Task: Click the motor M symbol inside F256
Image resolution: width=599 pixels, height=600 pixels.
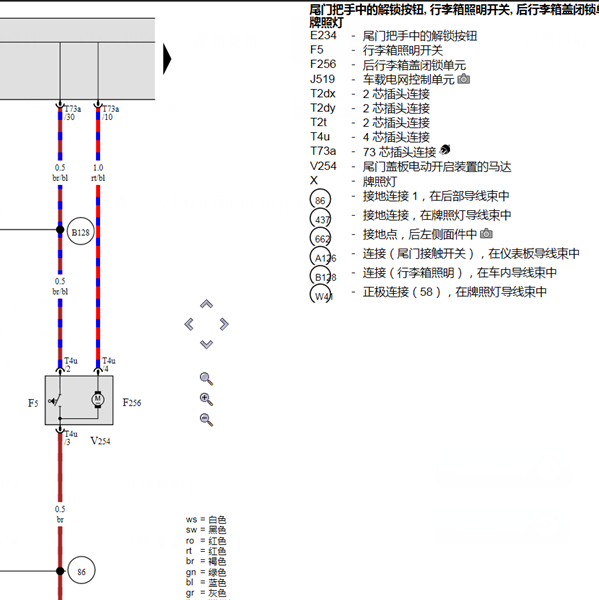Action: click(98, 399)
